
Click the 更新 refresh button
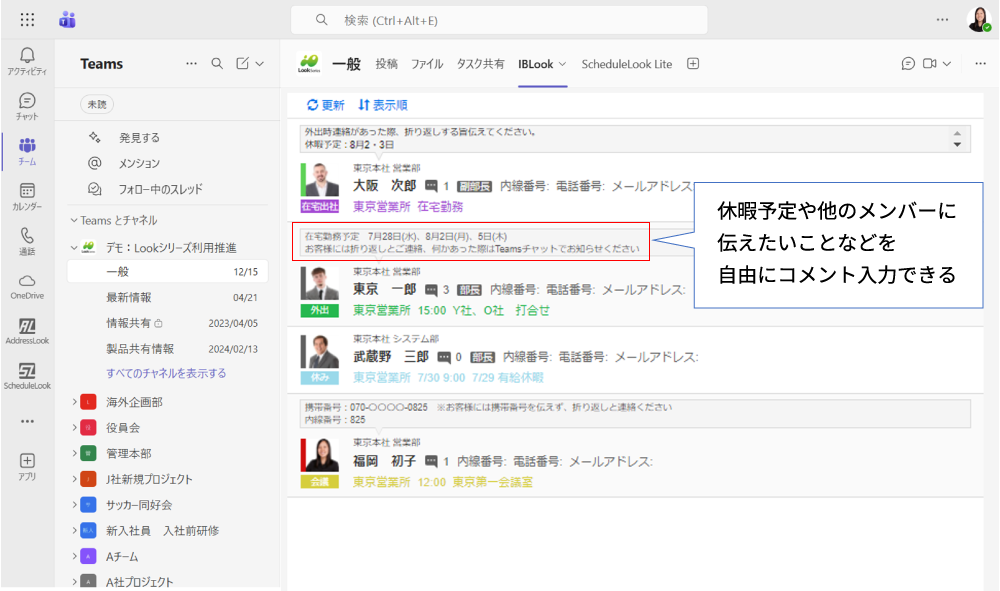pos(325,105)
